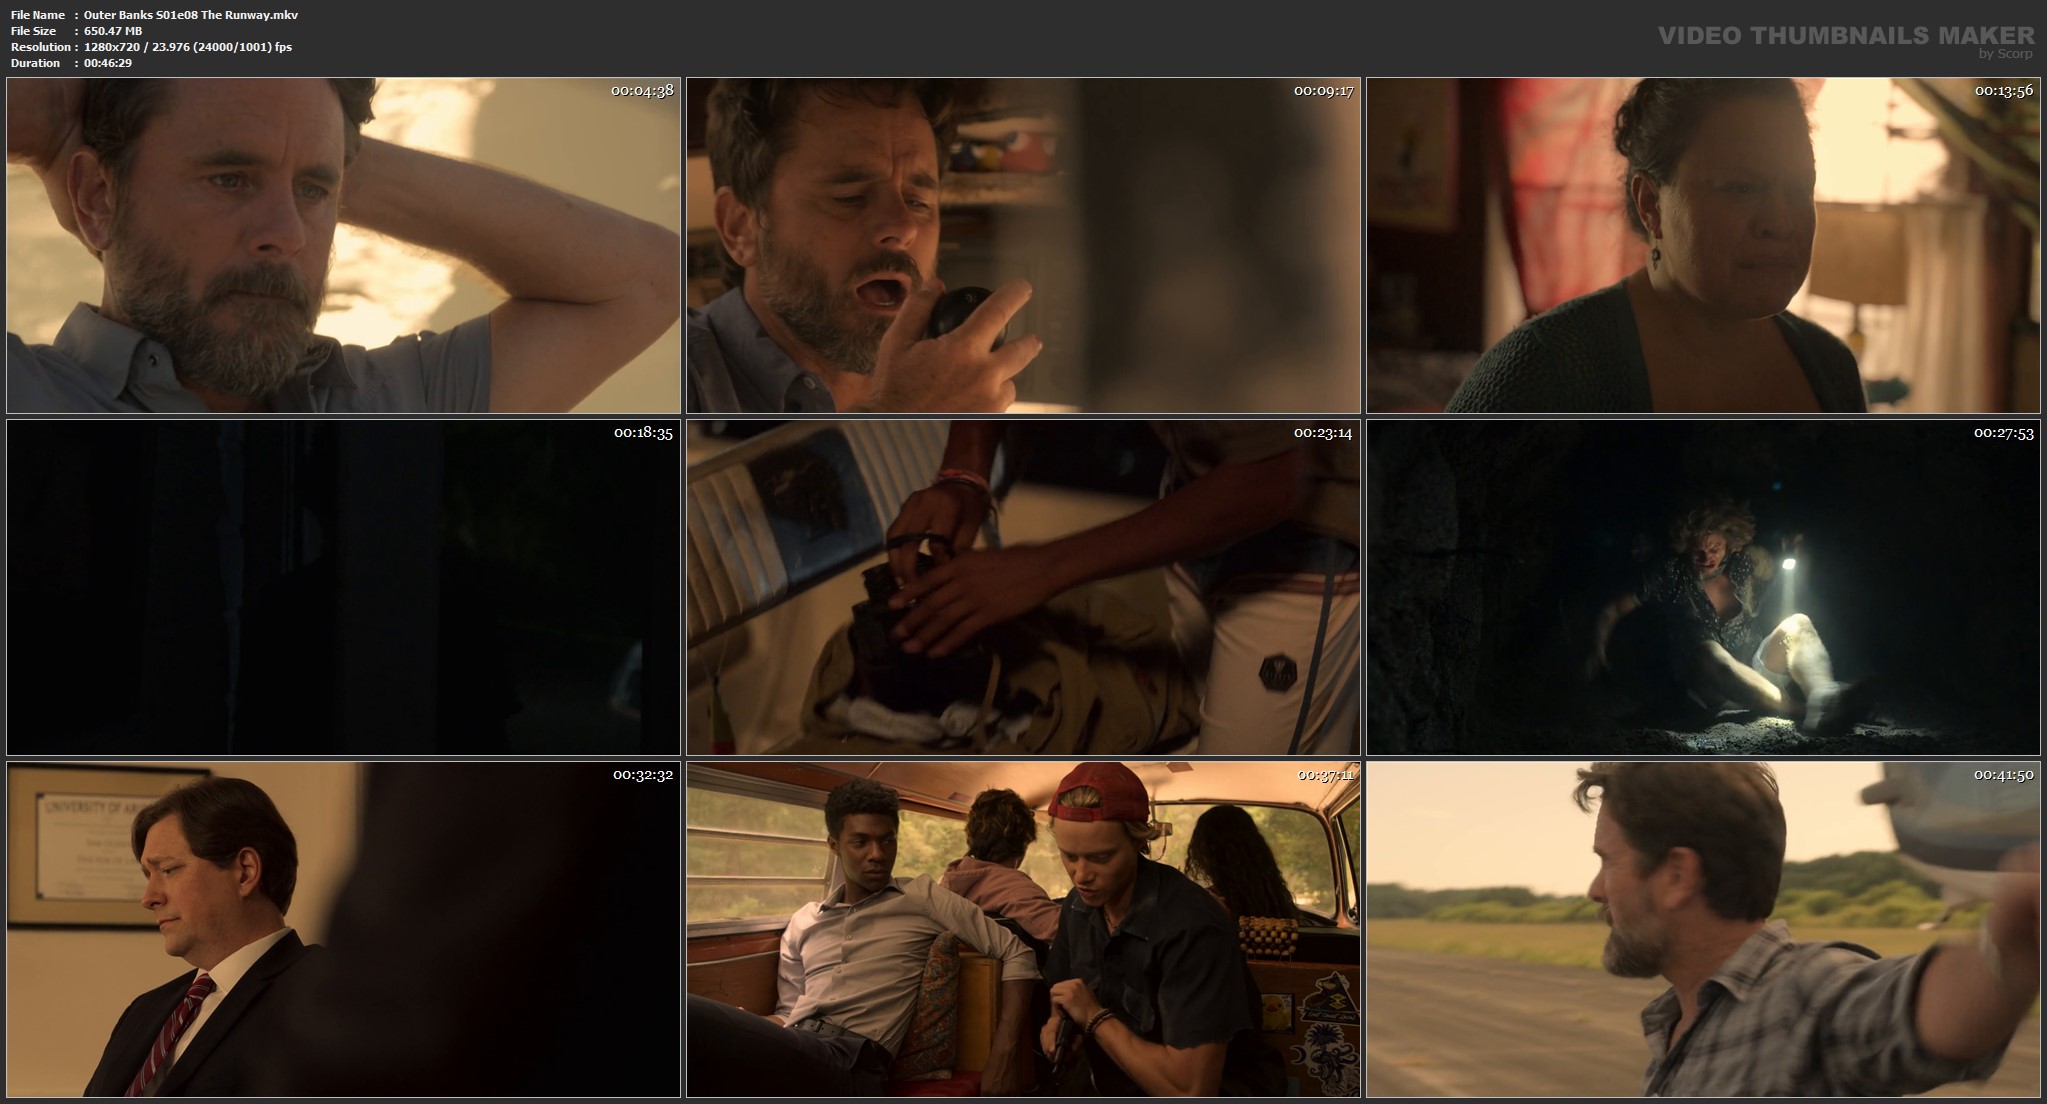Click the dark frame at 00:18:35

click(x=343, y=587)
